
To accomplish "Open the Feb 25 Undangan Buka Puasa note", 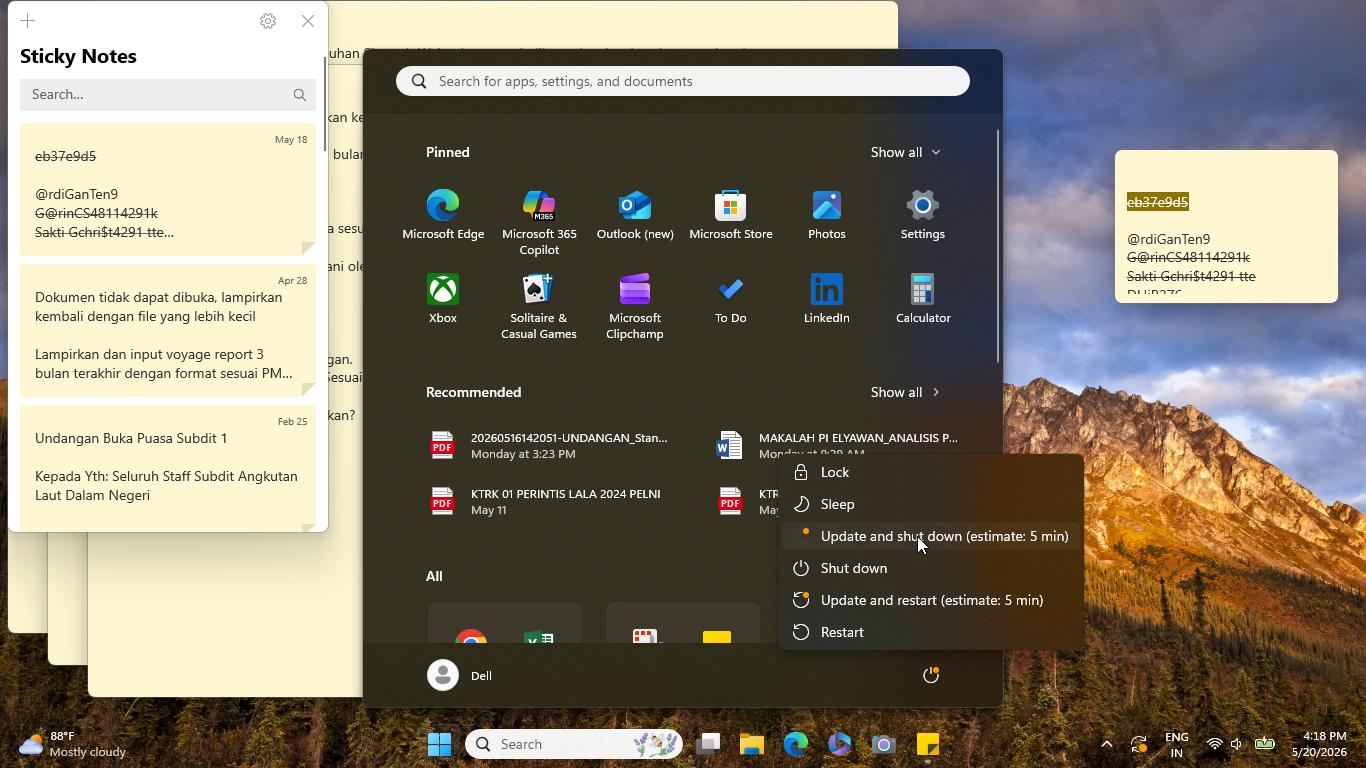I will point(168,468).
